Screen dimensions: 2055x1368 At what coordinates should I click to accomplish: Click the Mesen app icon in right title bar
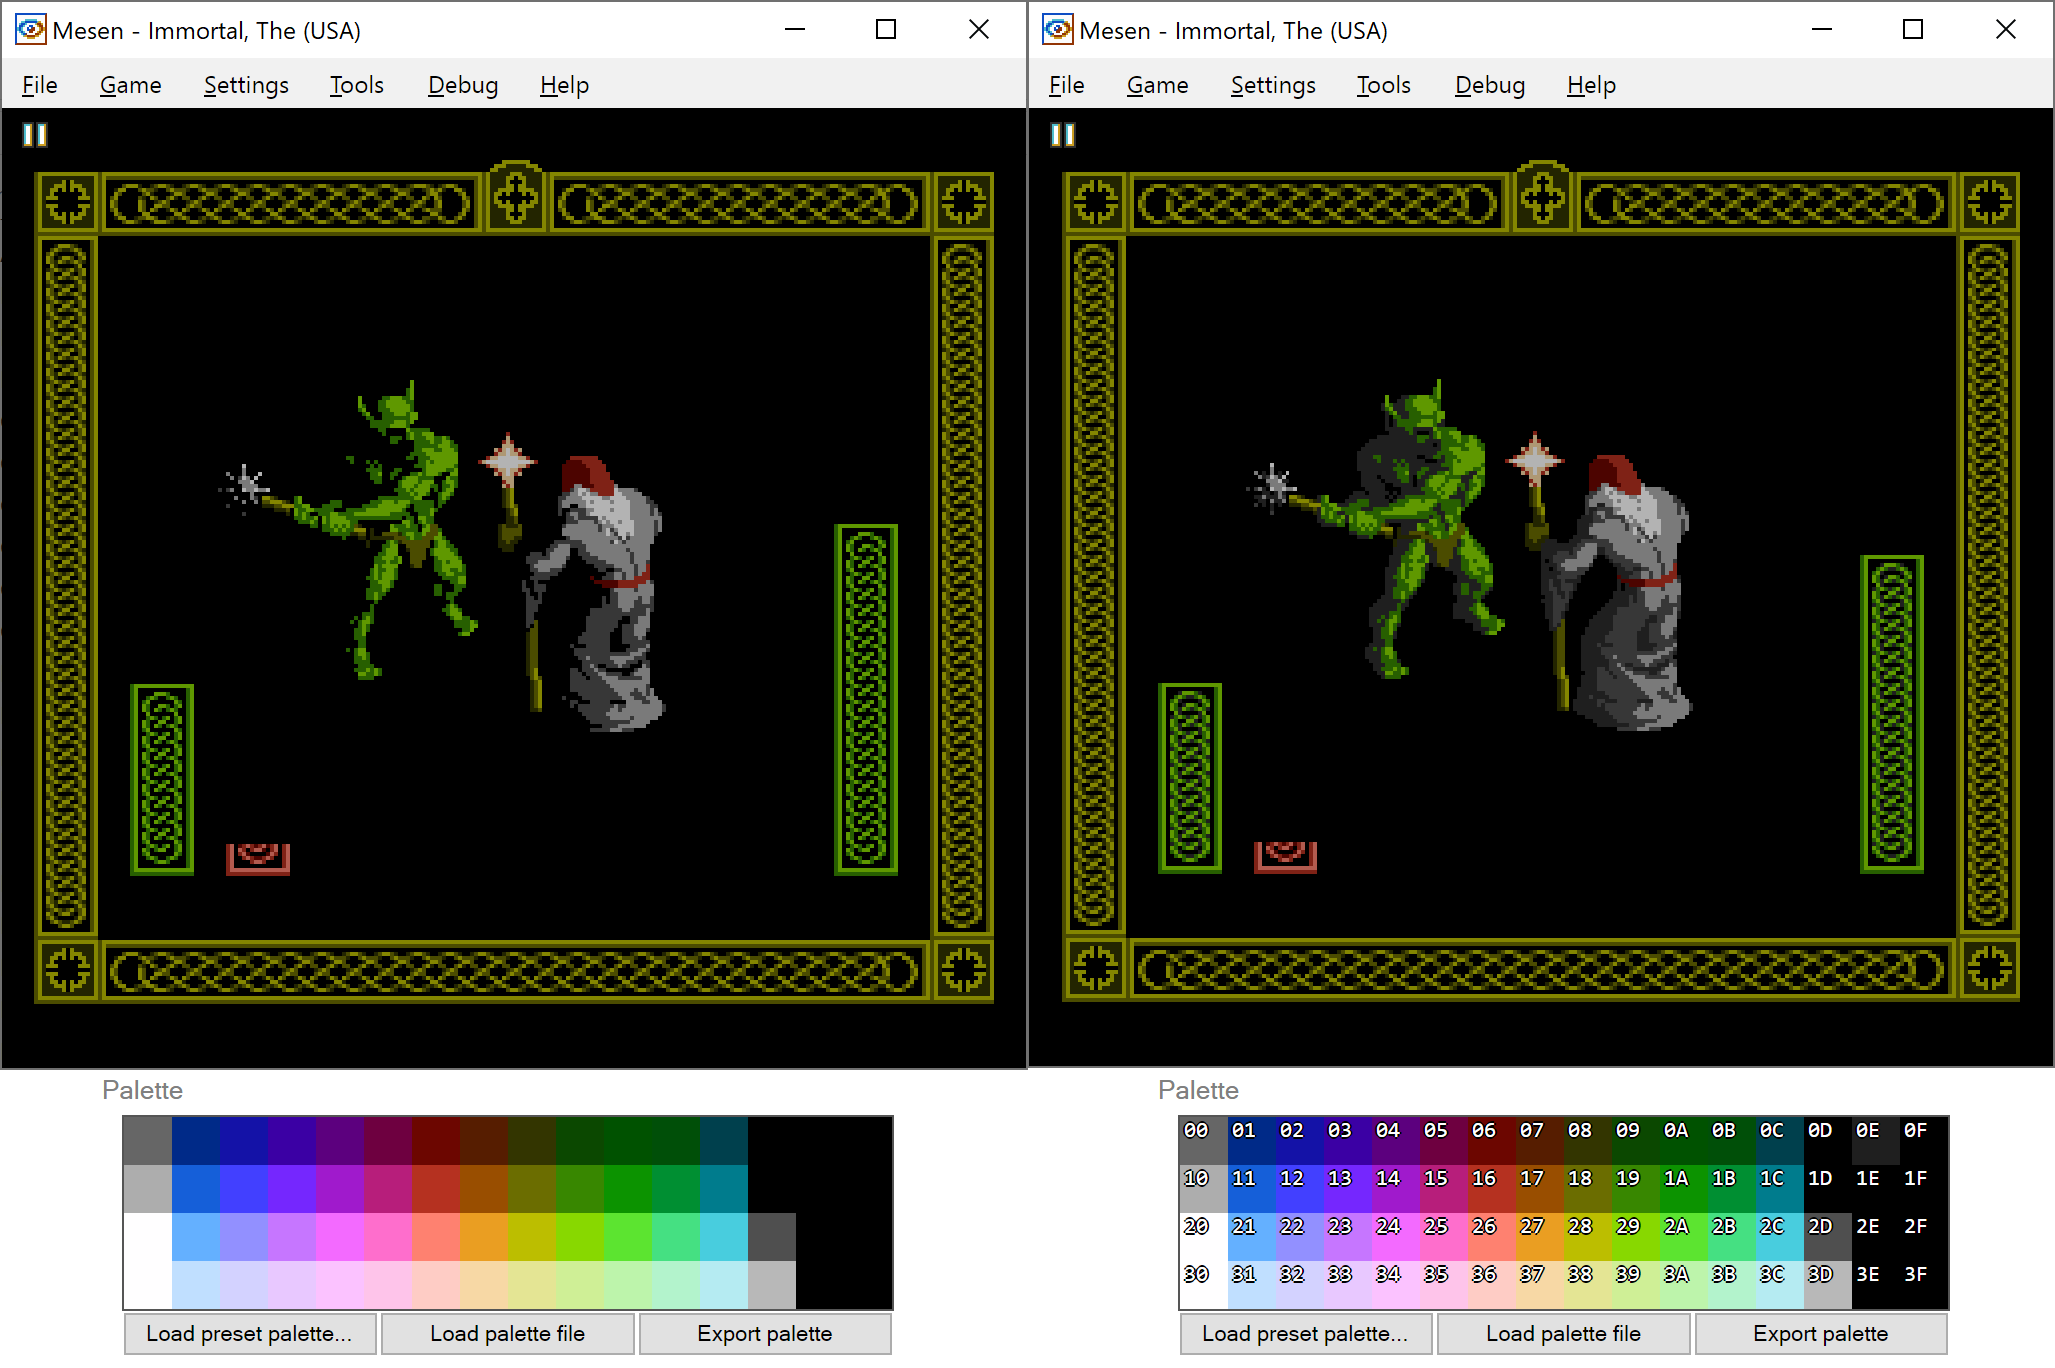(1058, 30)
